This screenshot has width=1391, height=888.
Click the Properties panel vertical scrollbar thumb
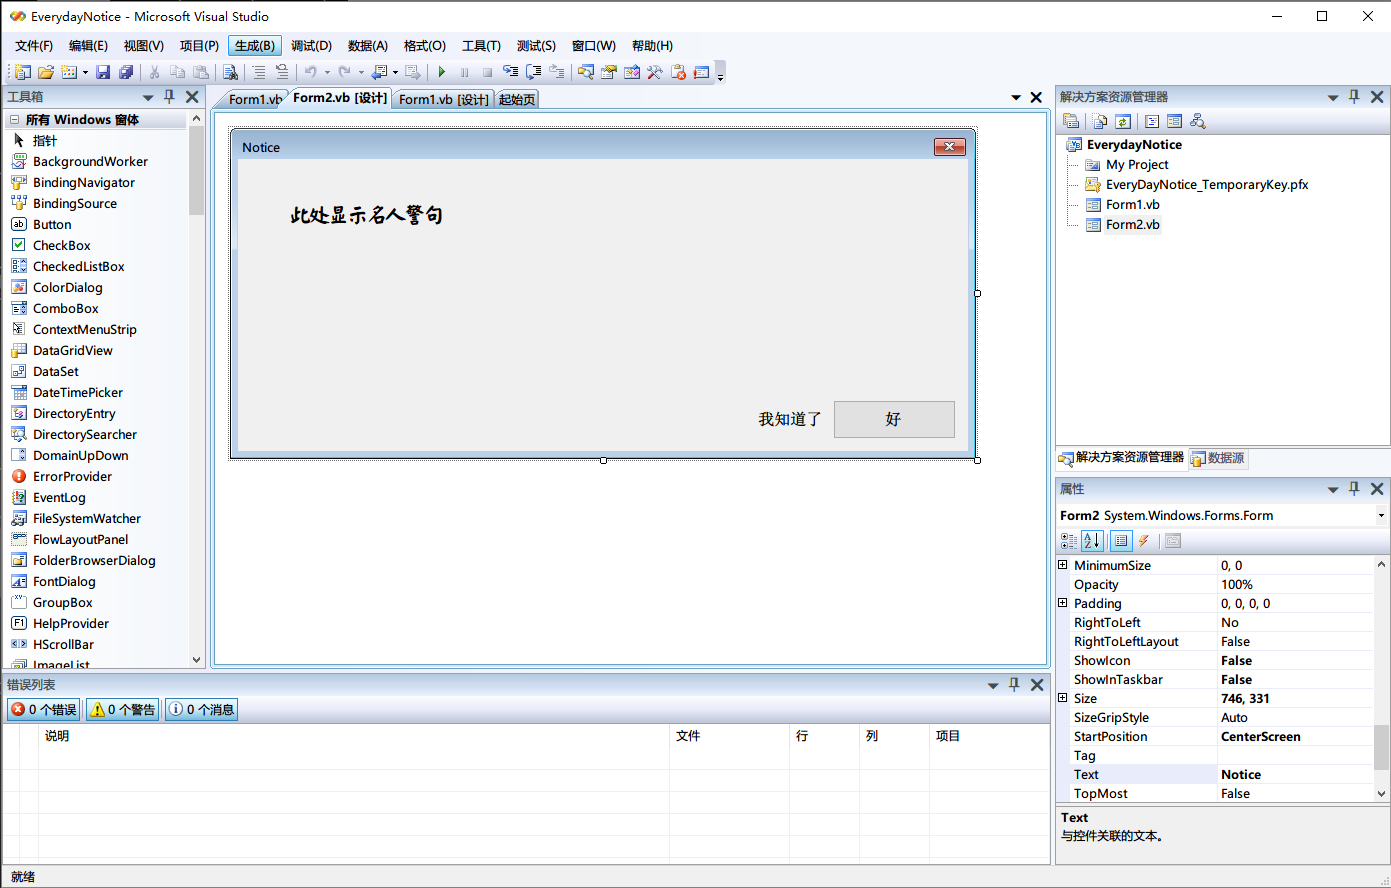1381,747
